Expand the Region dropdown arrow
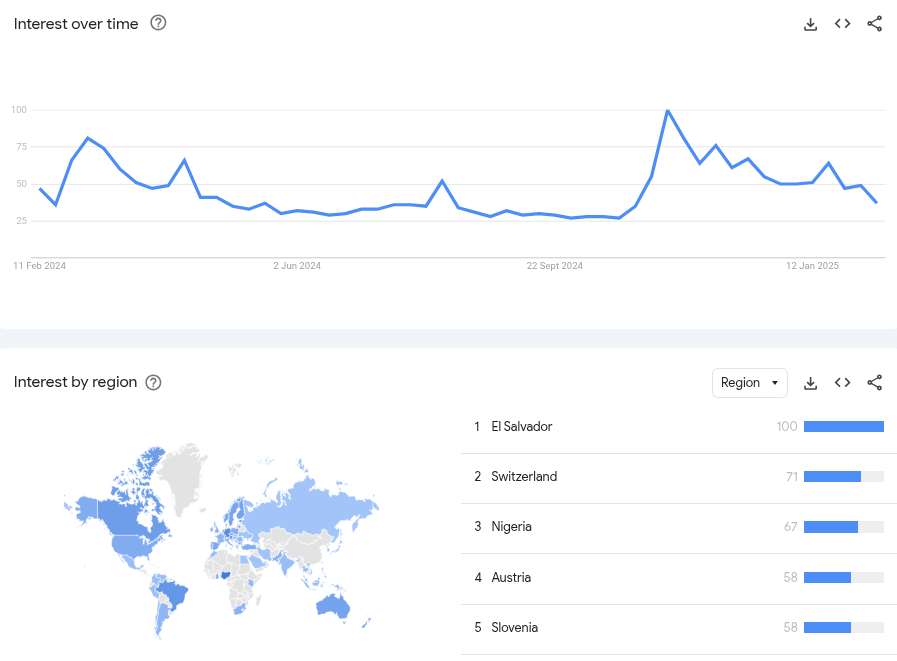This screenshot has width=897, height=661. (x=774, y=382)
